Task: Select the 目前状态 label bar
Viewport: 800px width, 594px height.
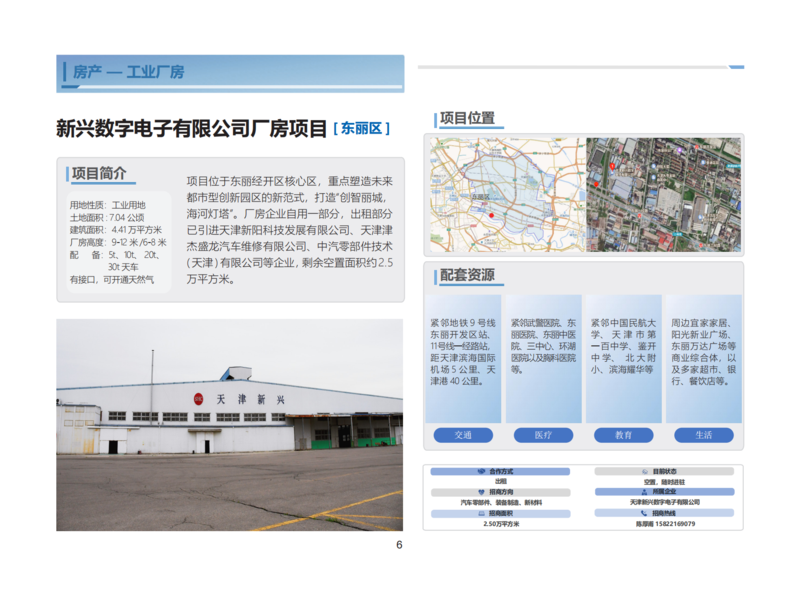Action: pos(664,472)
